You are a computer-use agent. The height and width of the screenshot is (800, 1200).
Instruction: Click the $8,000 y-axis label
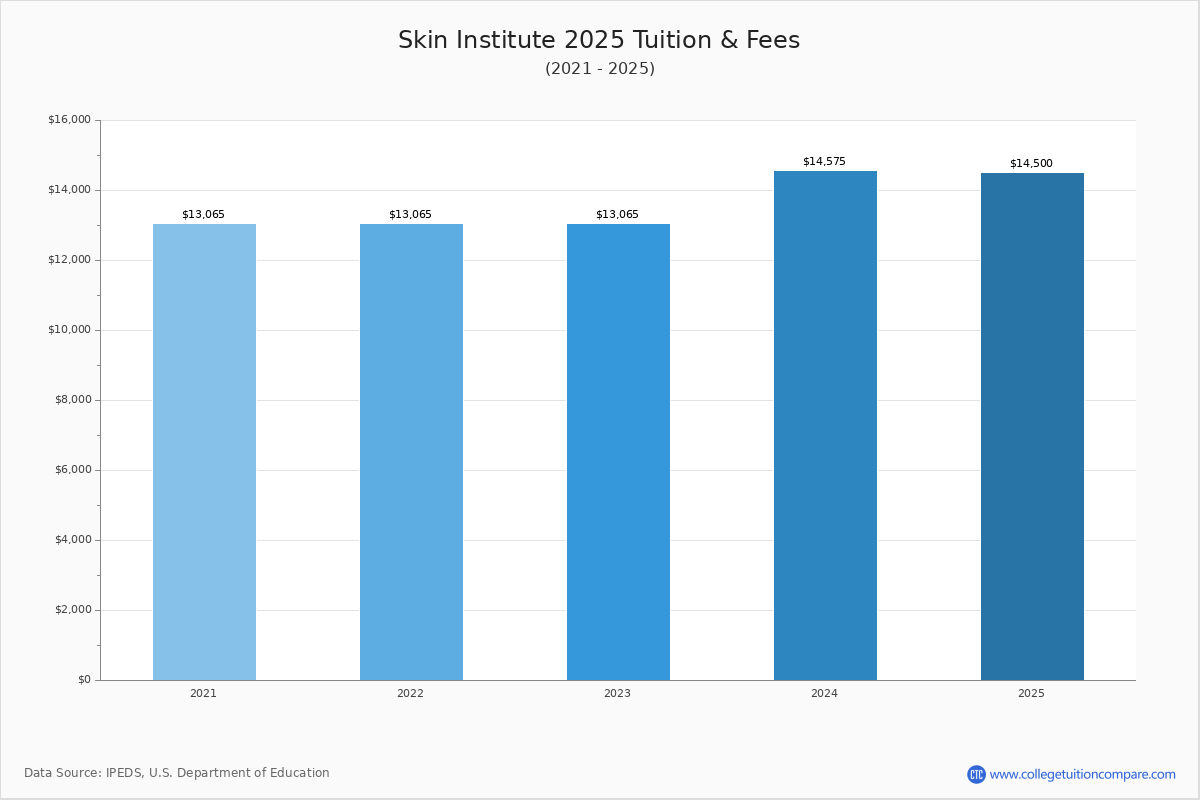72,400
